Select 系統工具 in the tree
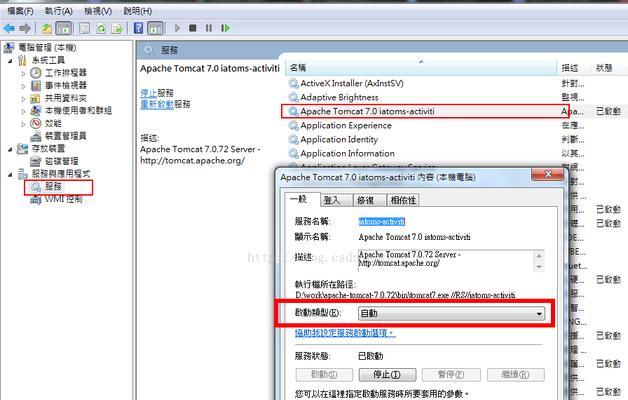Image resolution: width=628 pixels, height=400 pixels. pyautogui.click(x=48, y=60)
